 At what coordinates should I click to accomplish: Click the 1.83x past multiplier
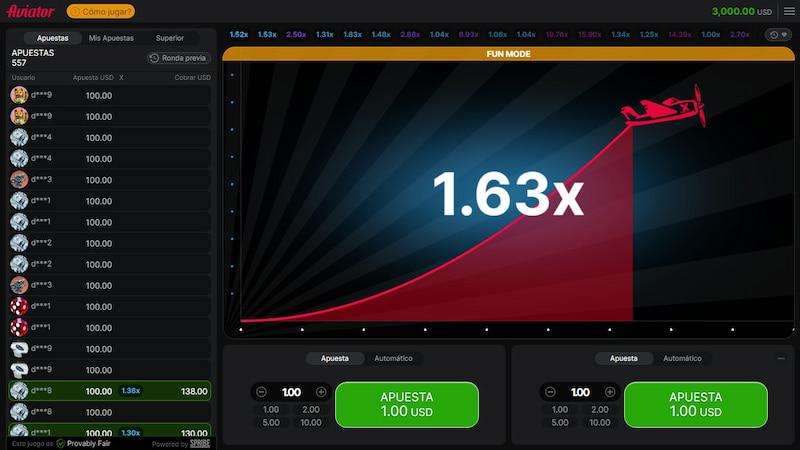353,35
